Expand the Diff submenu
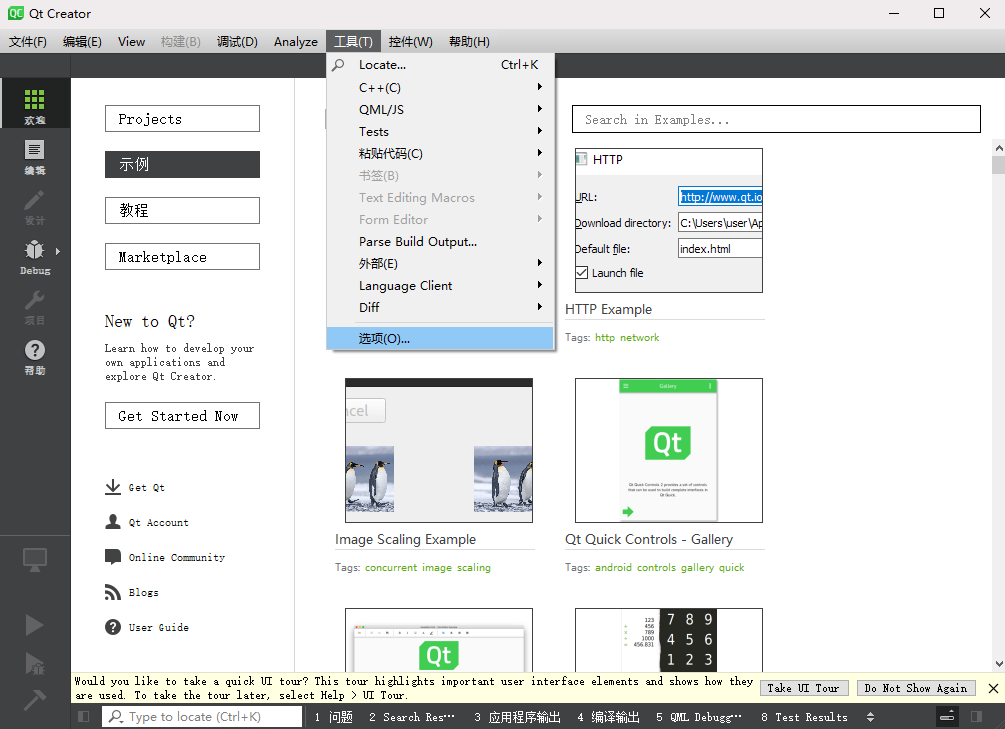The image size is (1005, 729). (440, 307)
